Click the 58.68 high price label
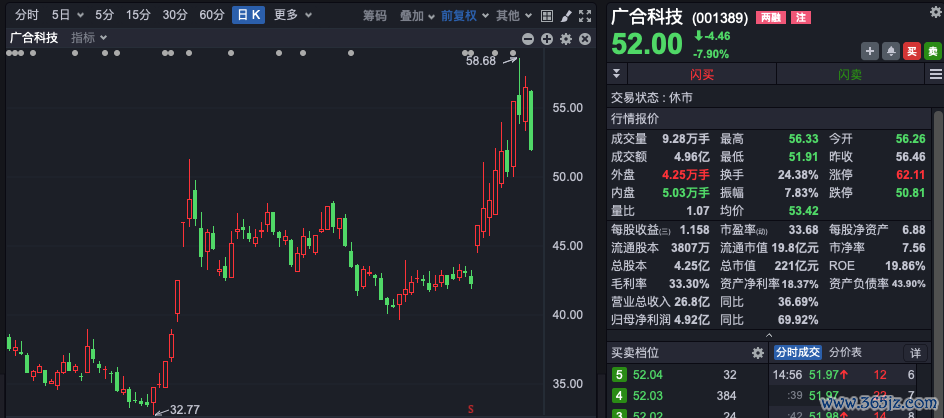Viewport: 944px width, 418px height. (x=480, y=61)
